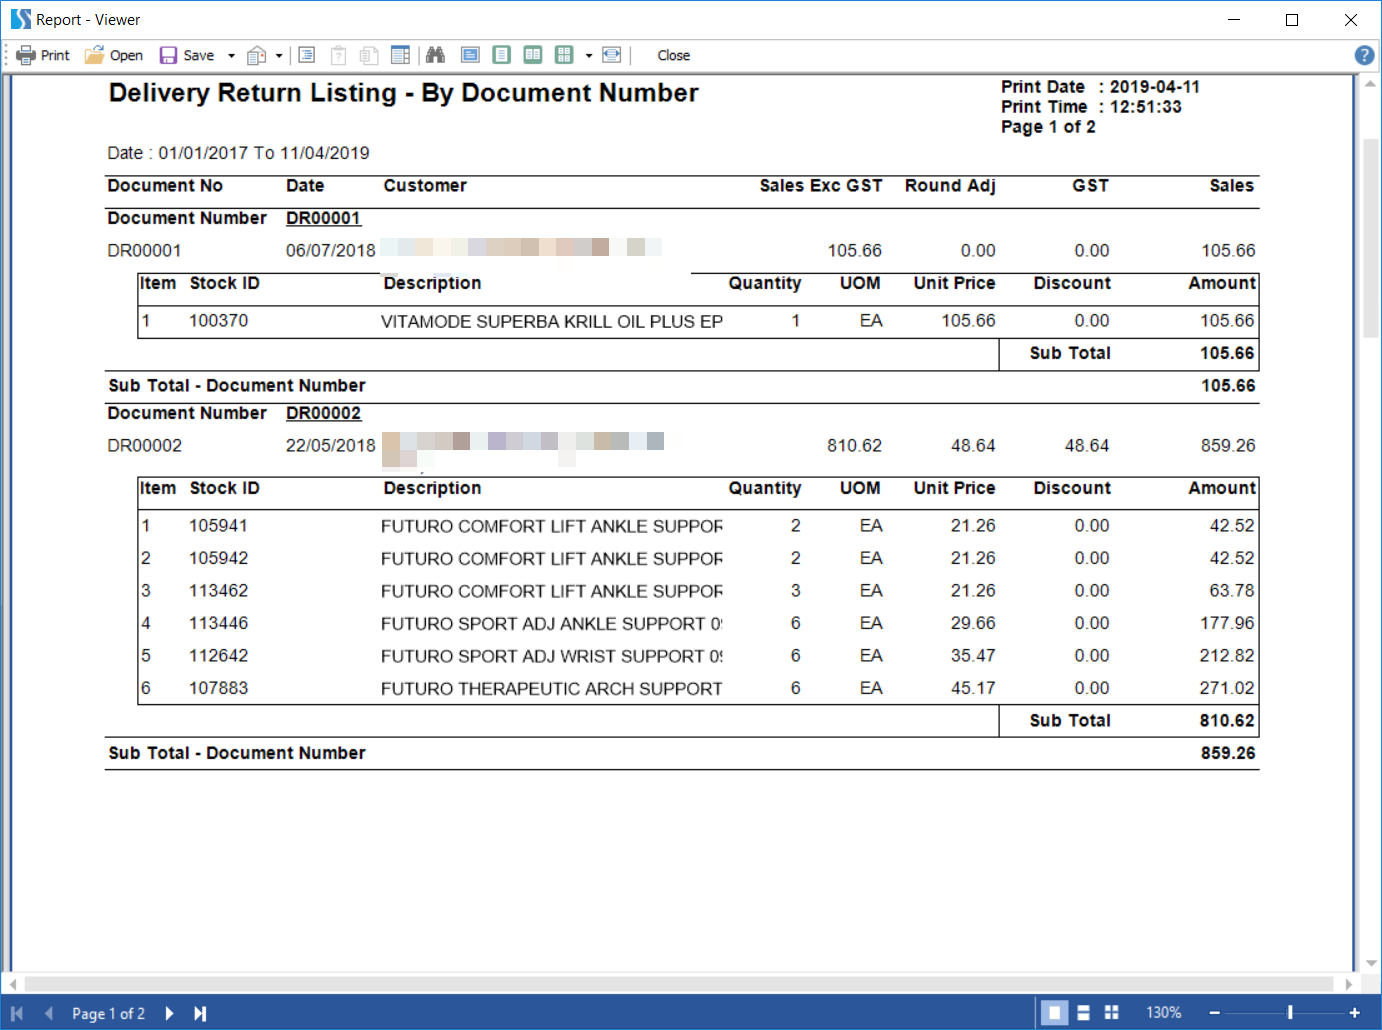Click stock ID 107883
Image resolution: width=1382 pixels, height=1030 pixels.
point(218,688)
